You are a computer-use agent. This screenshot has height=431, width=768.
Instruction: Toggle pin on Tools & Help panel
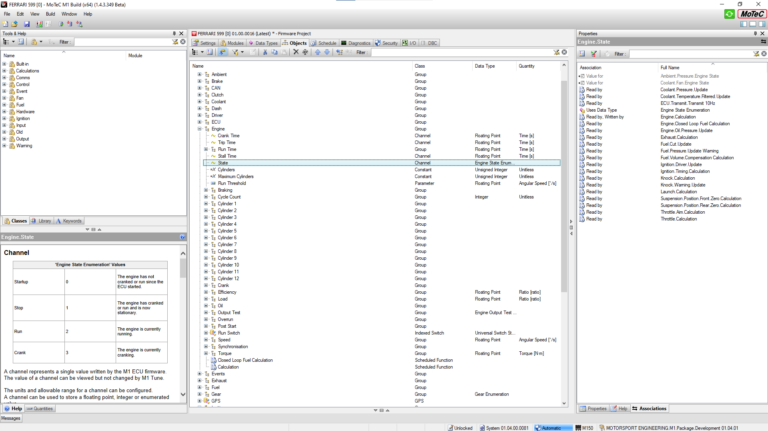(174, 33)
